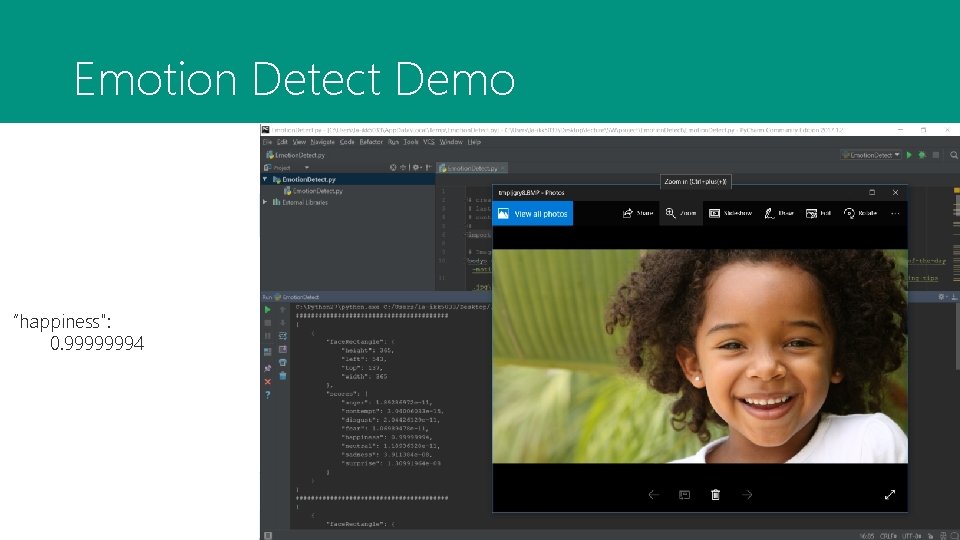This screenshot has height=540, width=960.
Task: Click the restore layout icon in Run panel
Action: [268, 351]
